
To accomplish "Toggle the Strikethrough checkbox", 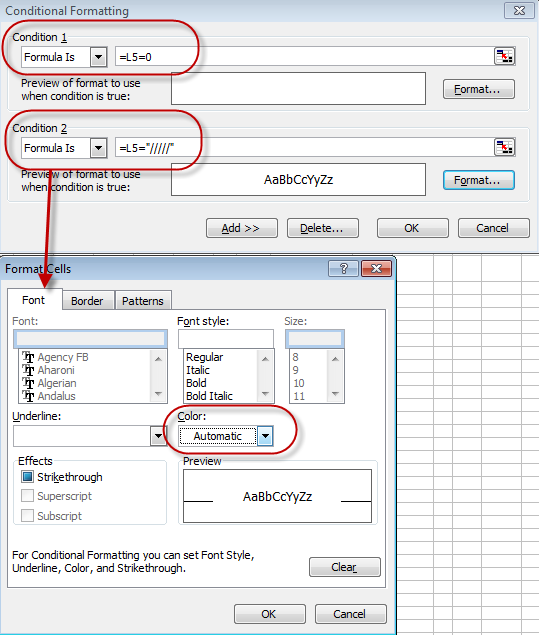I will [x=27, y=477].
